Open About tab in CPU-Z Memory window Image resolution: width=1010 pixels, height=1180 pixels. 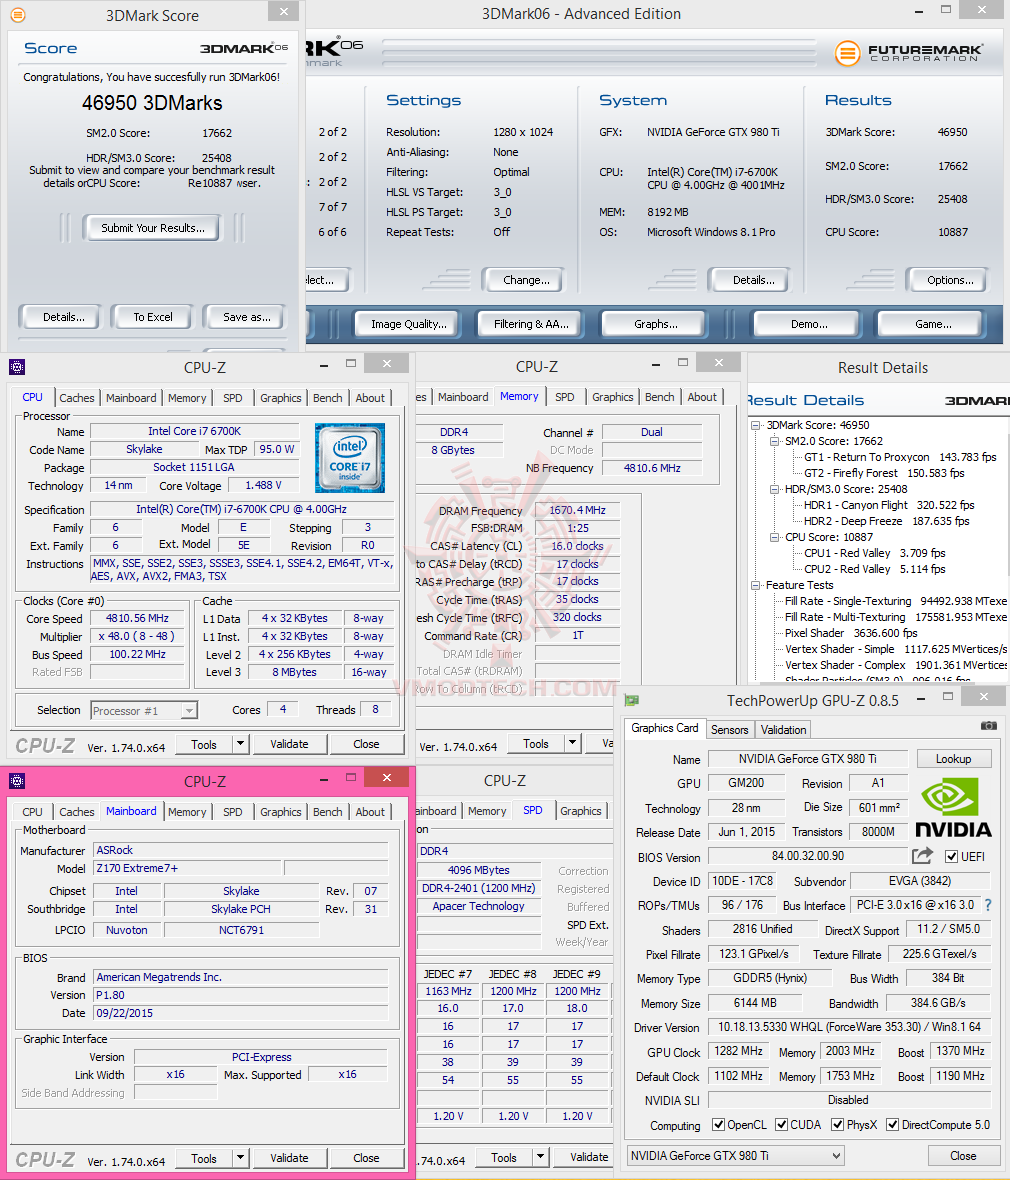[x=701, y=397]
